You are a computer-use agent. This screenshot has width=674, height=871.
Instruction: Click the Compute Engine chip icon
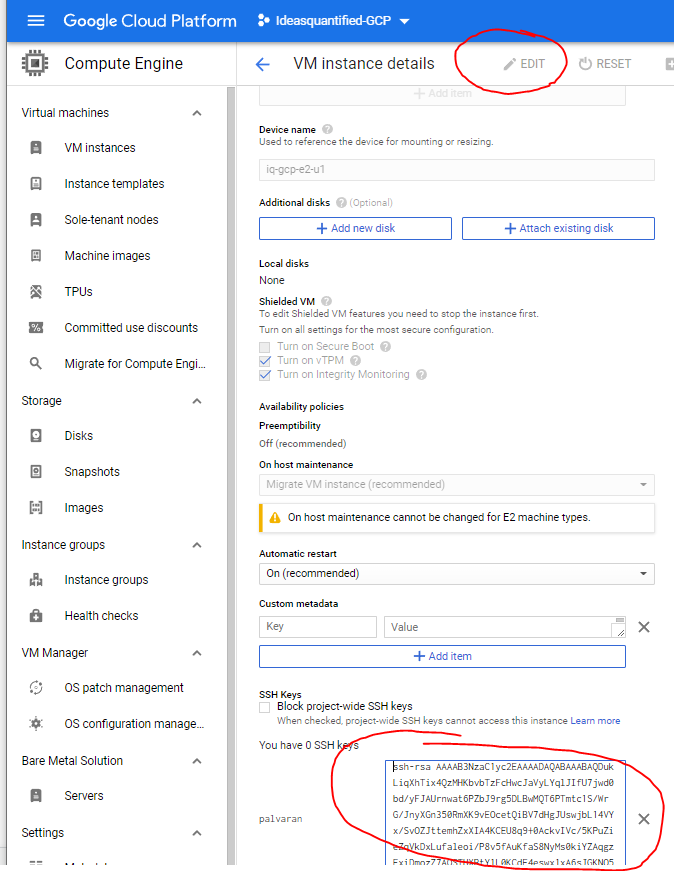[35, 63]
